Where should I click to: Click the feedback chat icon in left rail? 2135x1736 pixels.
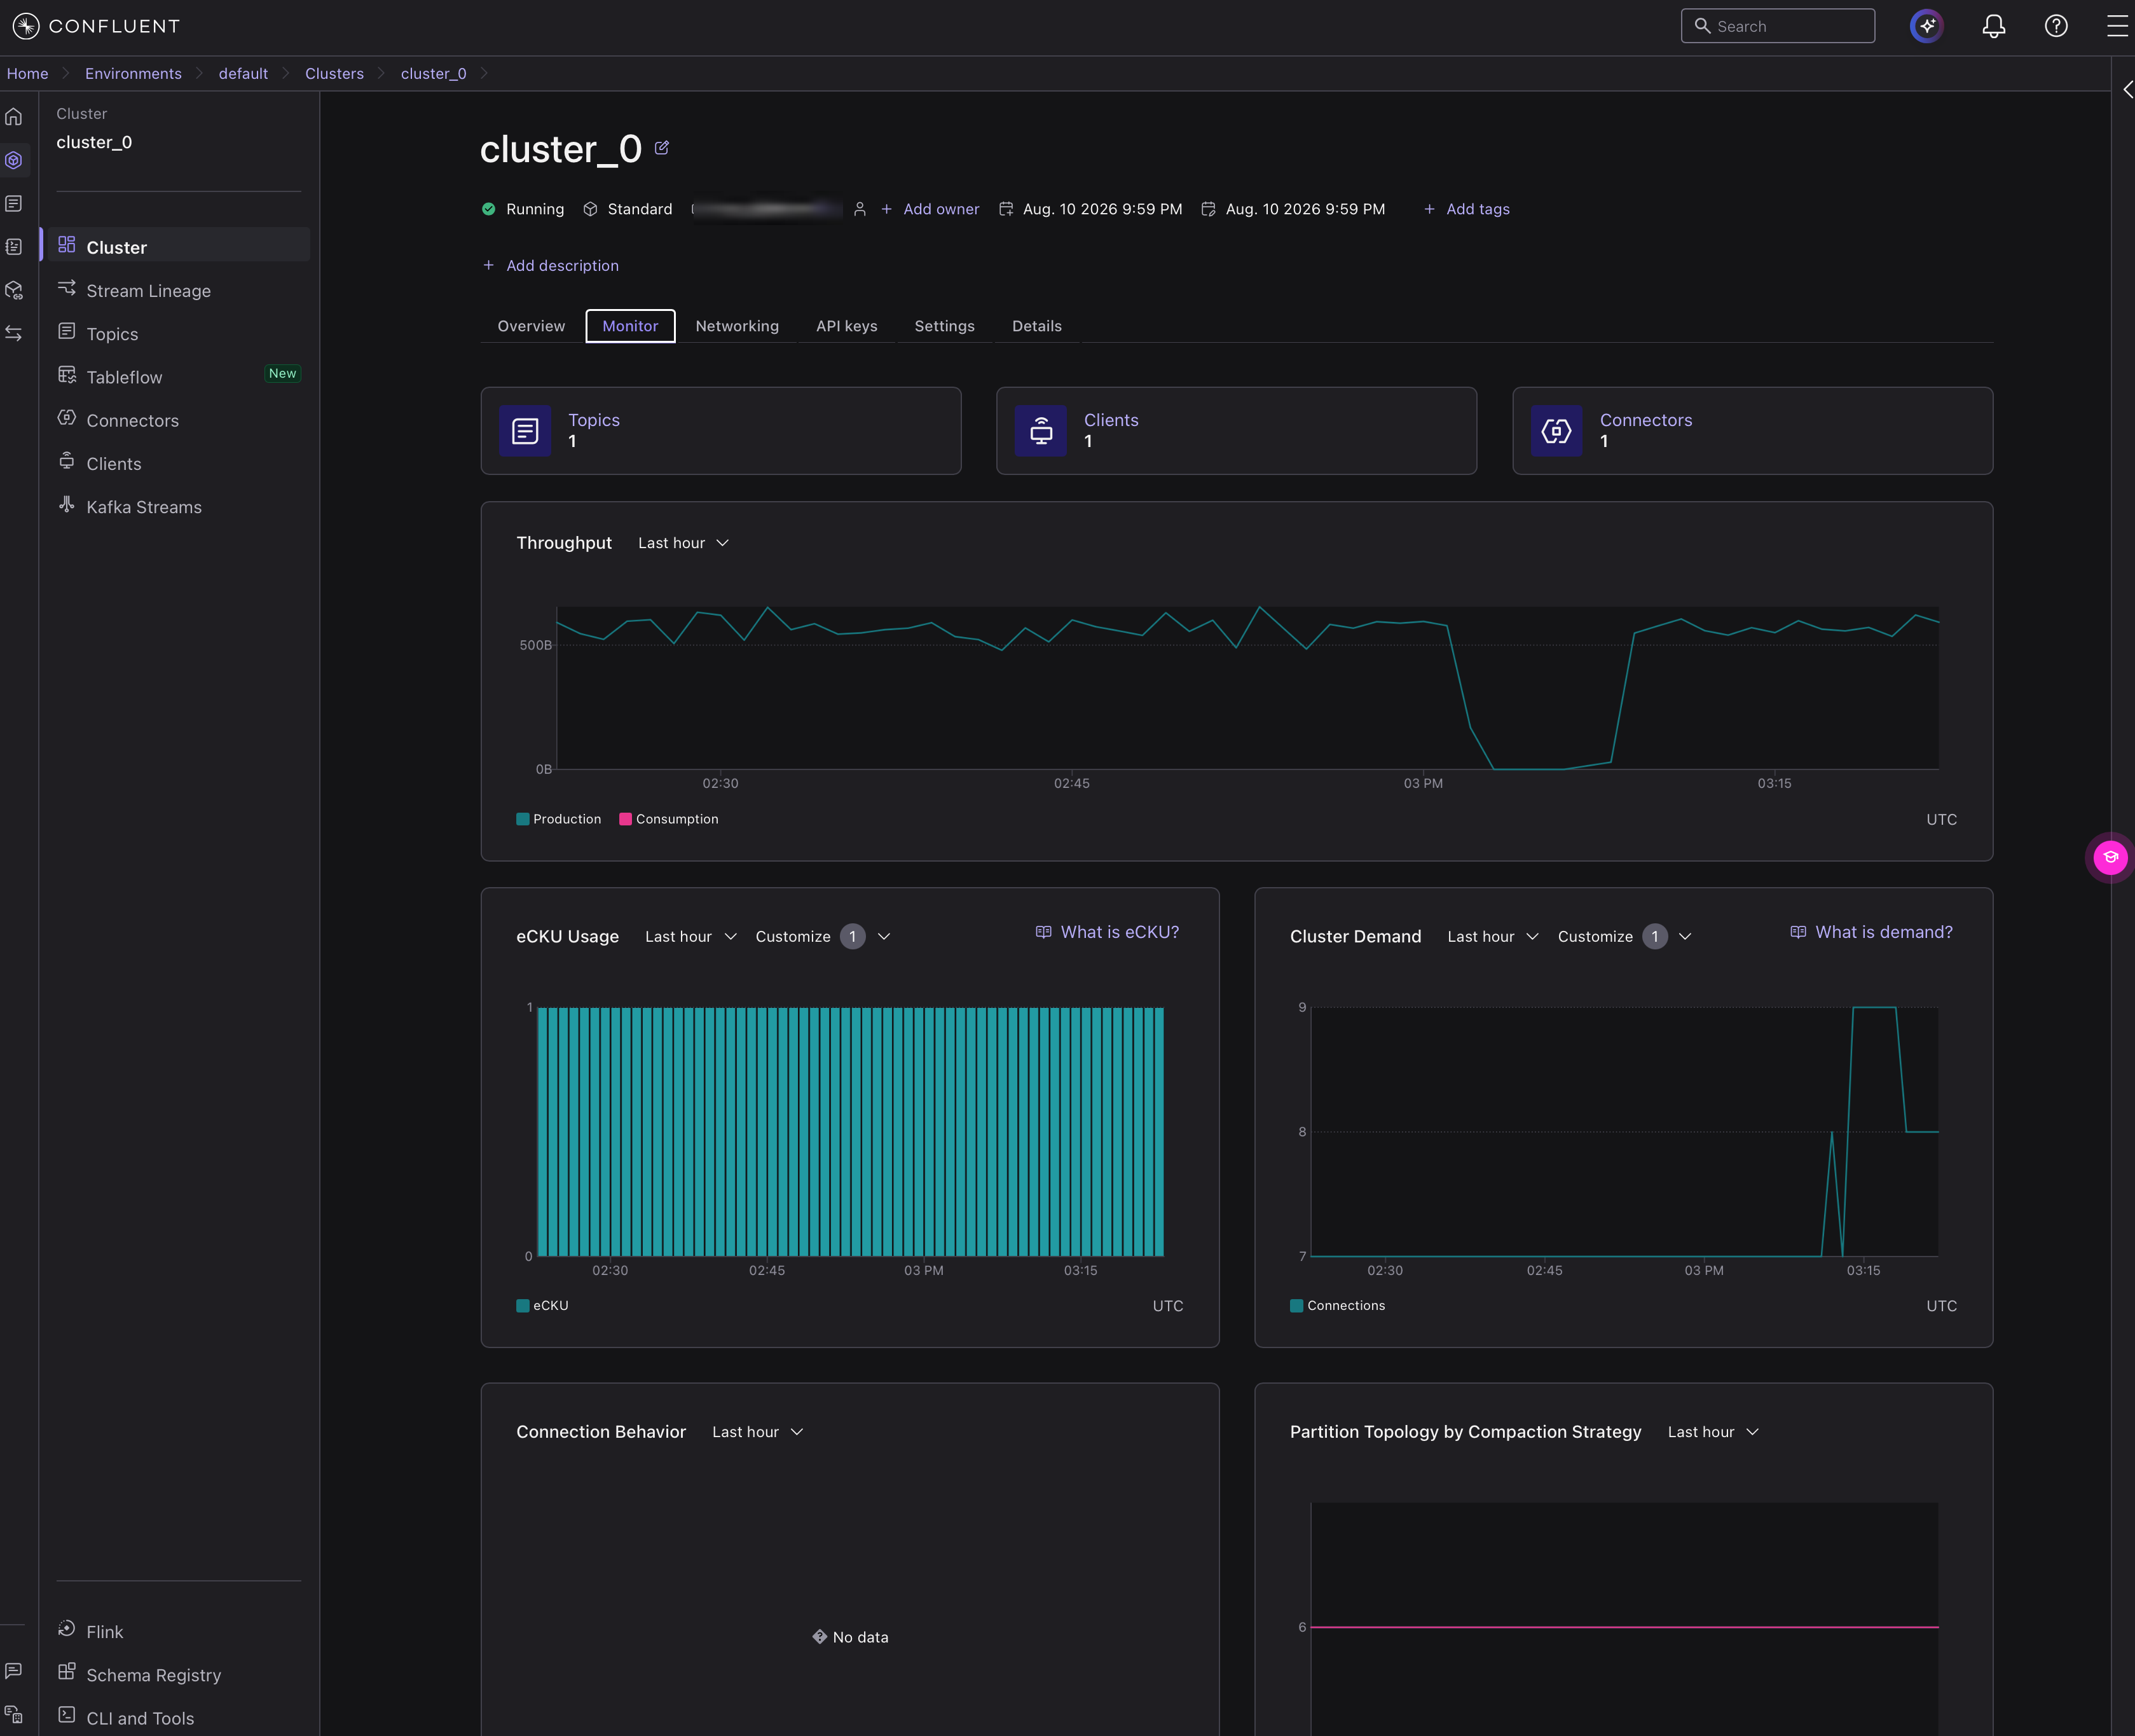point(14,1671)
